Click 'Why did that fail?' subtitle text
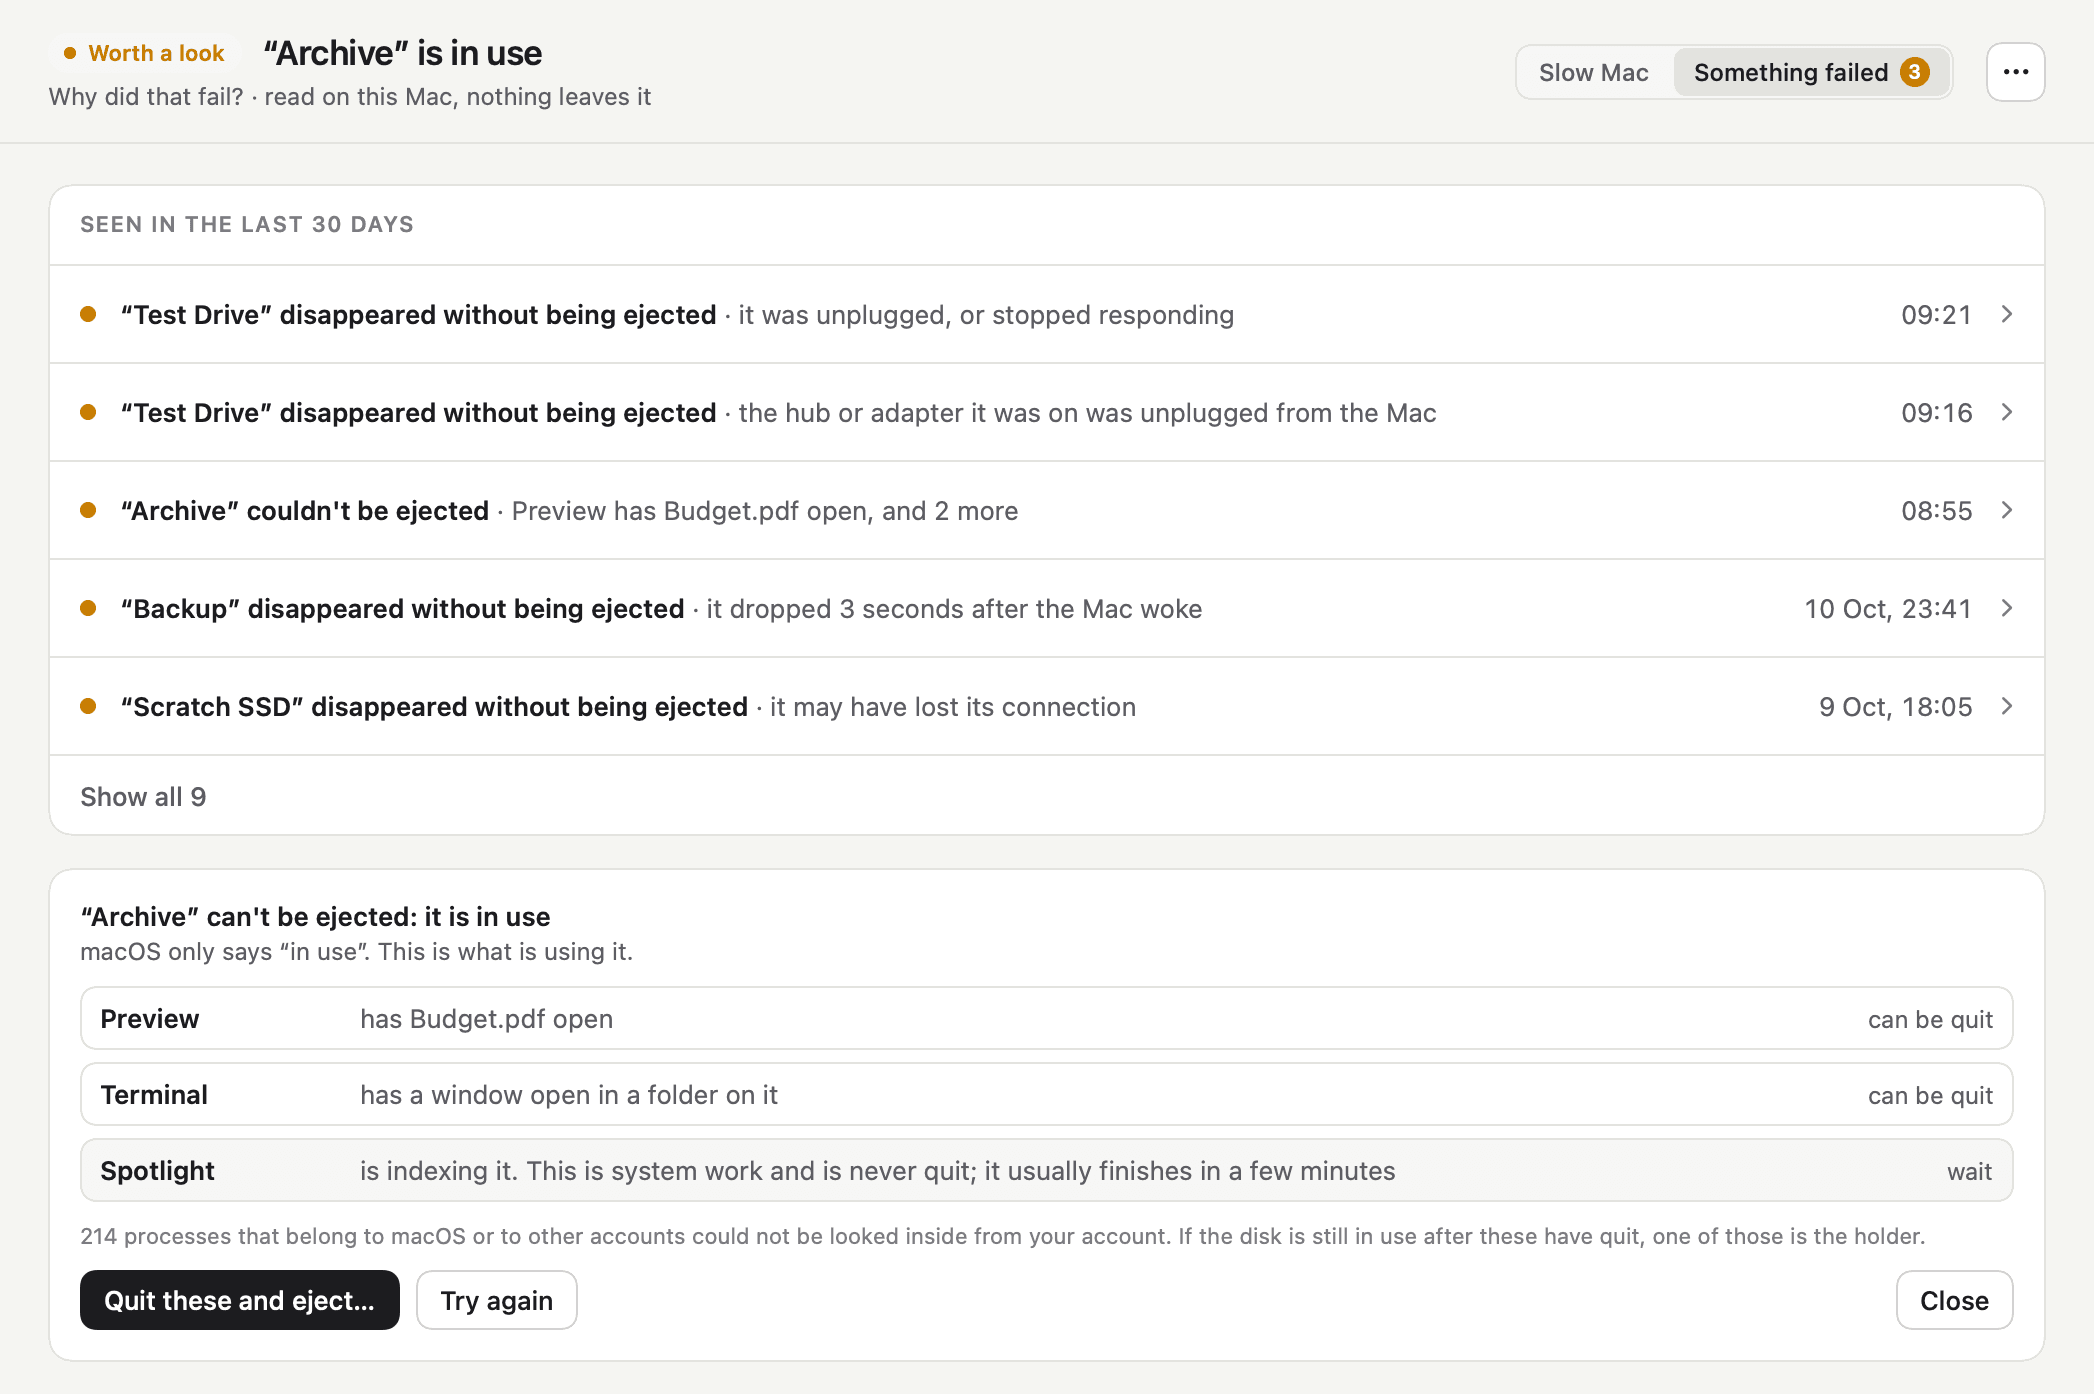This screenshot has height=1394, width=2094. click(146, 97)
